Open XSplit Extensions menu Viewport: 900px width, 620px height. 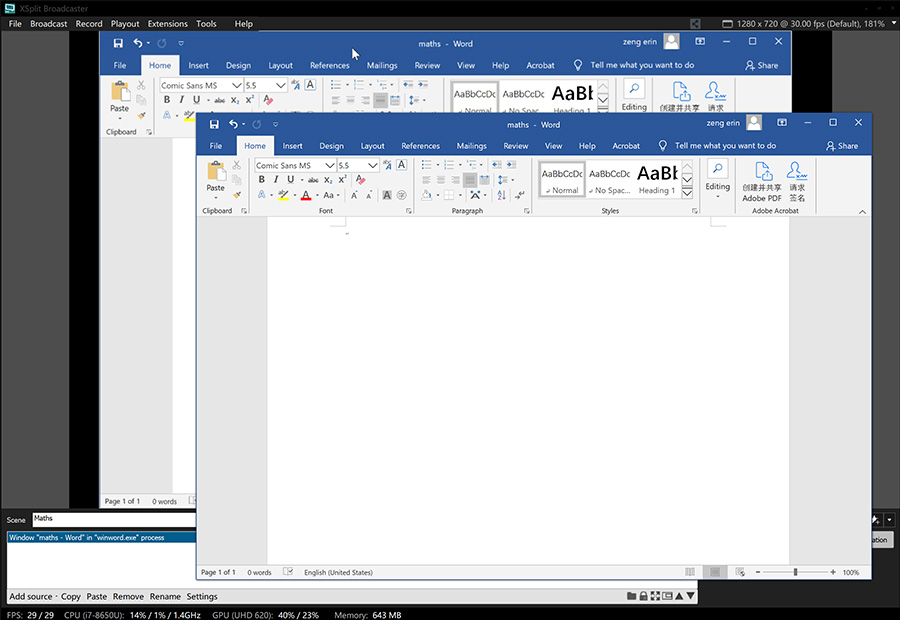pos(168,24)
